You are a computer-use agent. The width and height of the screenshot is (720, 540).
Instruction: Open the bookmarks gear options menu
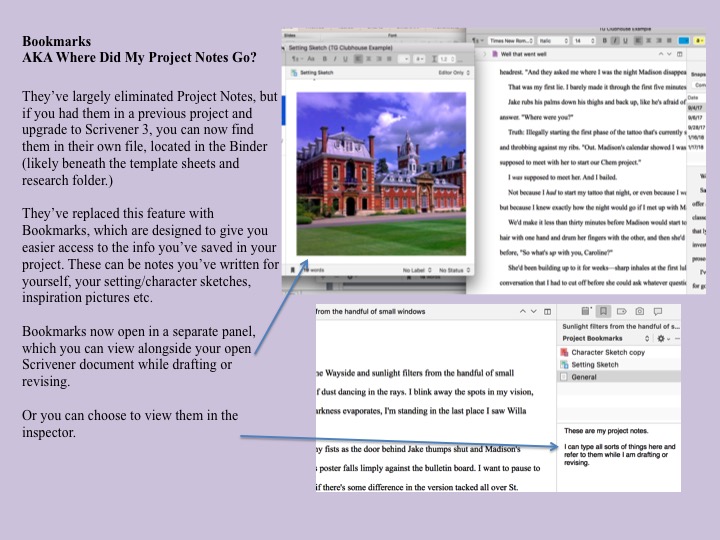663,338
